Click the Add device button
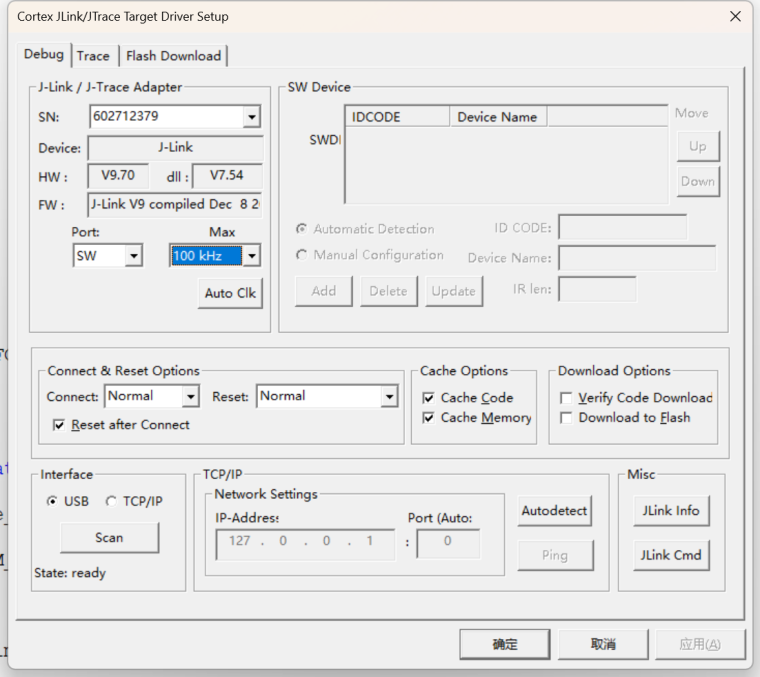The width and height of the screenshot is (760, 677). pyautogui.click(x=323, y=291)
